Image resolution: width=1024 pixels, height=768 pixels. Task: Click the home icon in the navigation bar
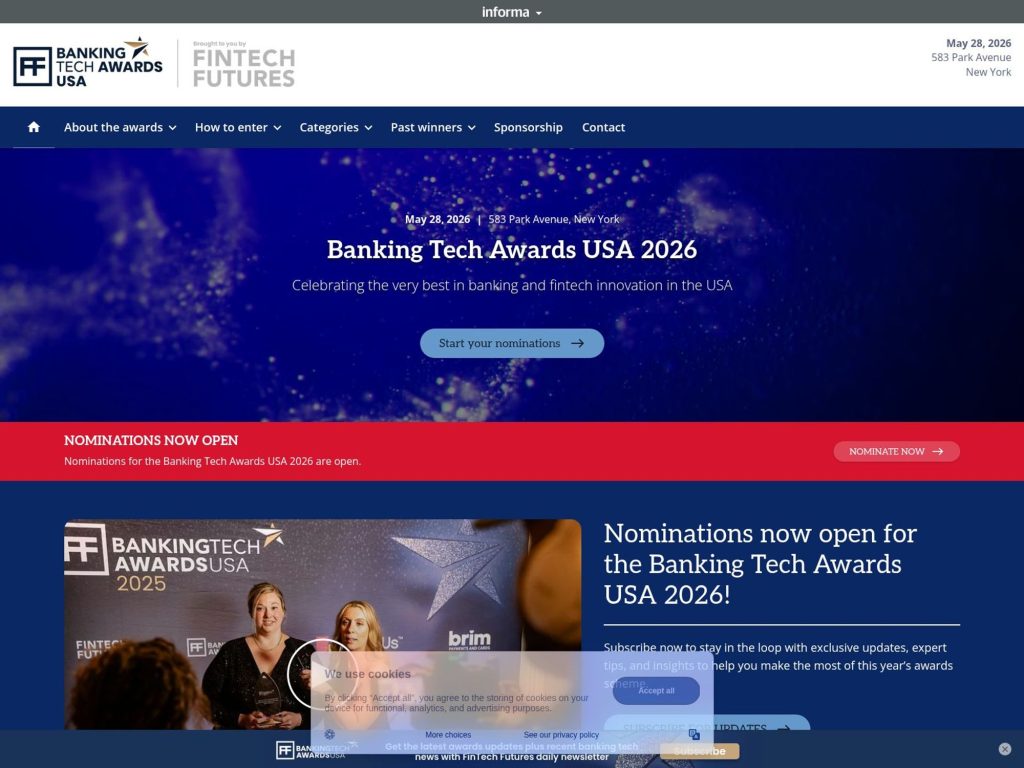[x=33, y=127]
